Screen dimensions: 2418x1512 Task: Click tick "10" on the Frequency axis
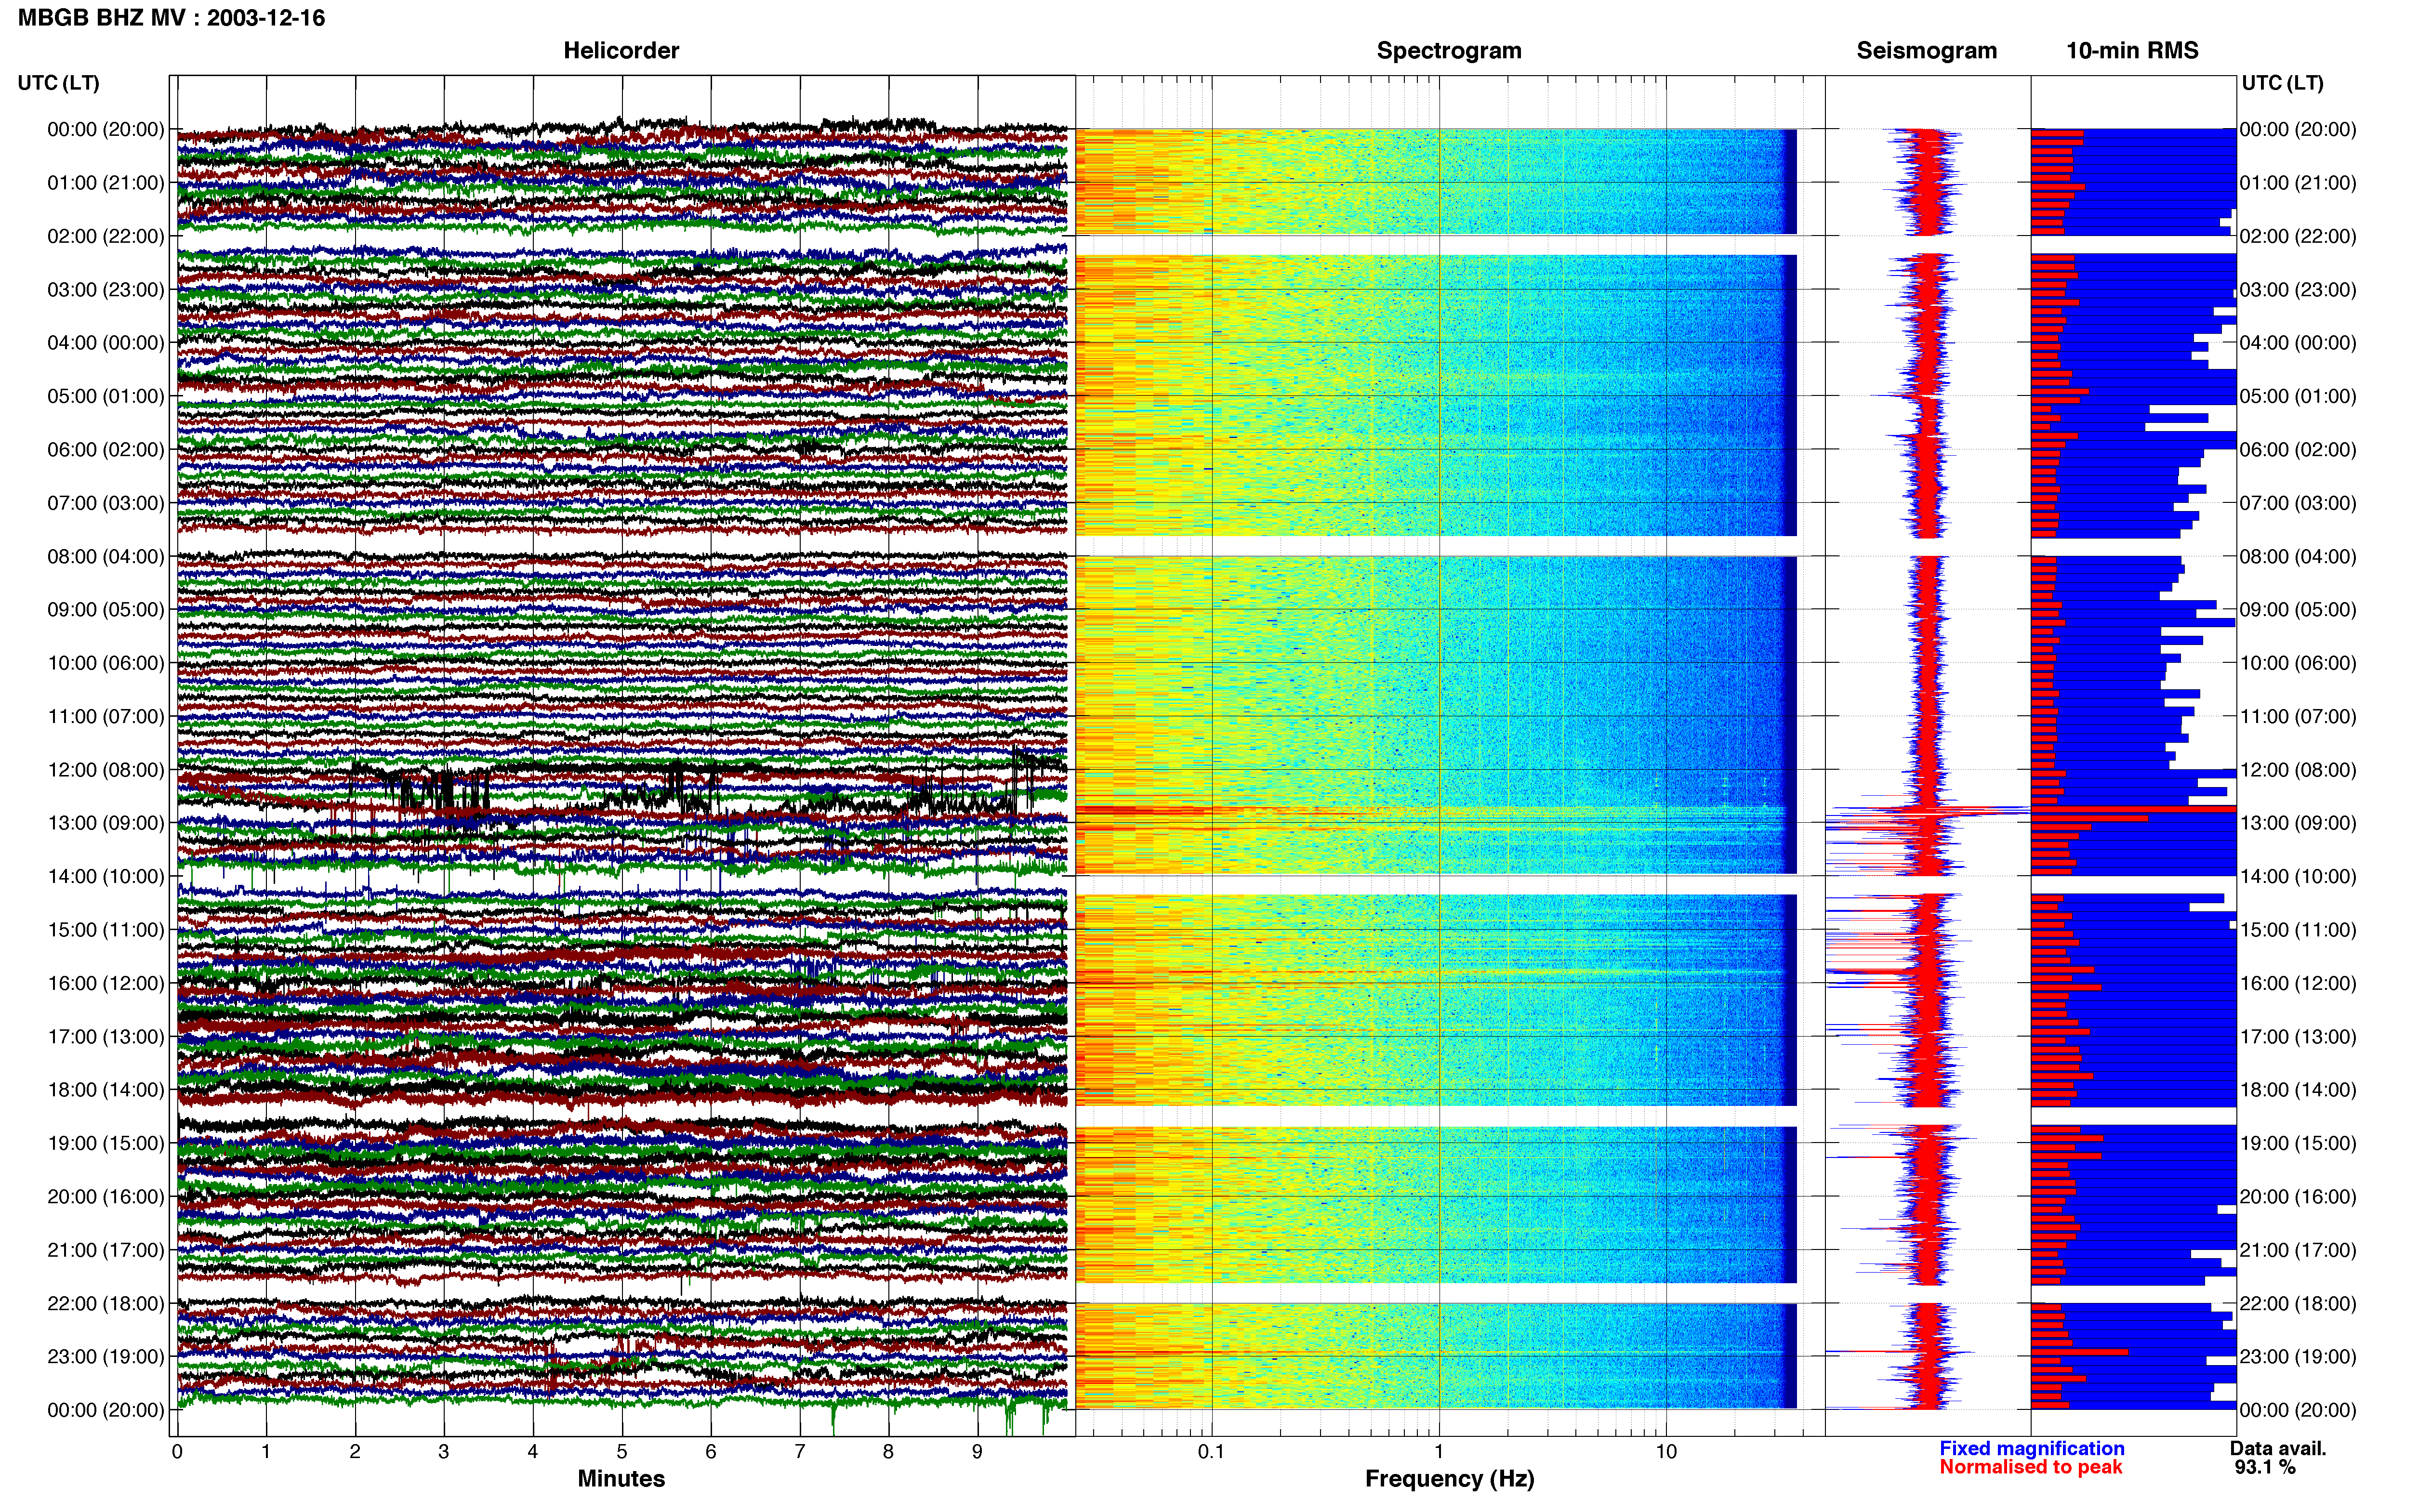(1666, 1452)
